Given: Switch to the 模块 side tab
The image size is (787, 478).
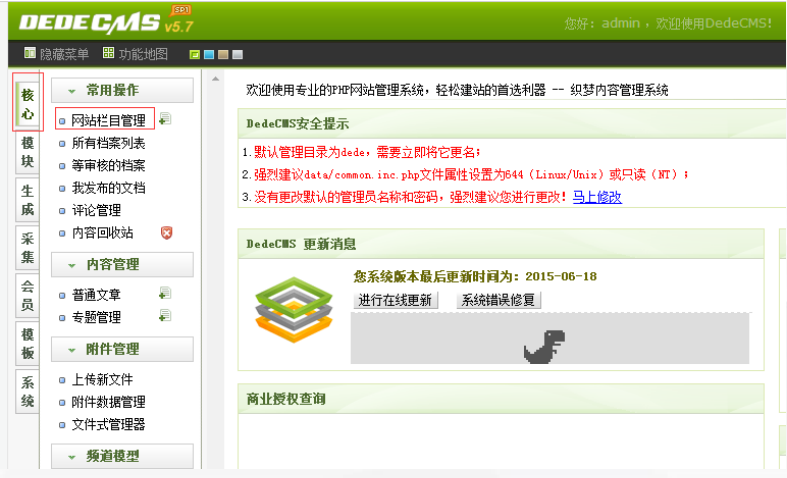Looking at the screenshot, I should pyautogui.click(x=28, y=152).
